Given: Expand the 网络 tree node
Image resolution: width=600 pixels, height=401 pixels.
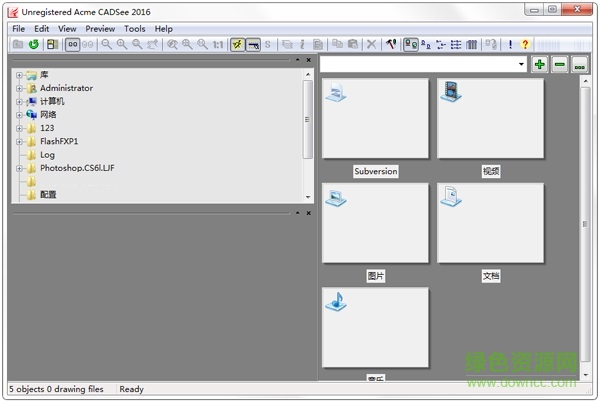Looking at the screenshot, I should (x=19, y=115).
